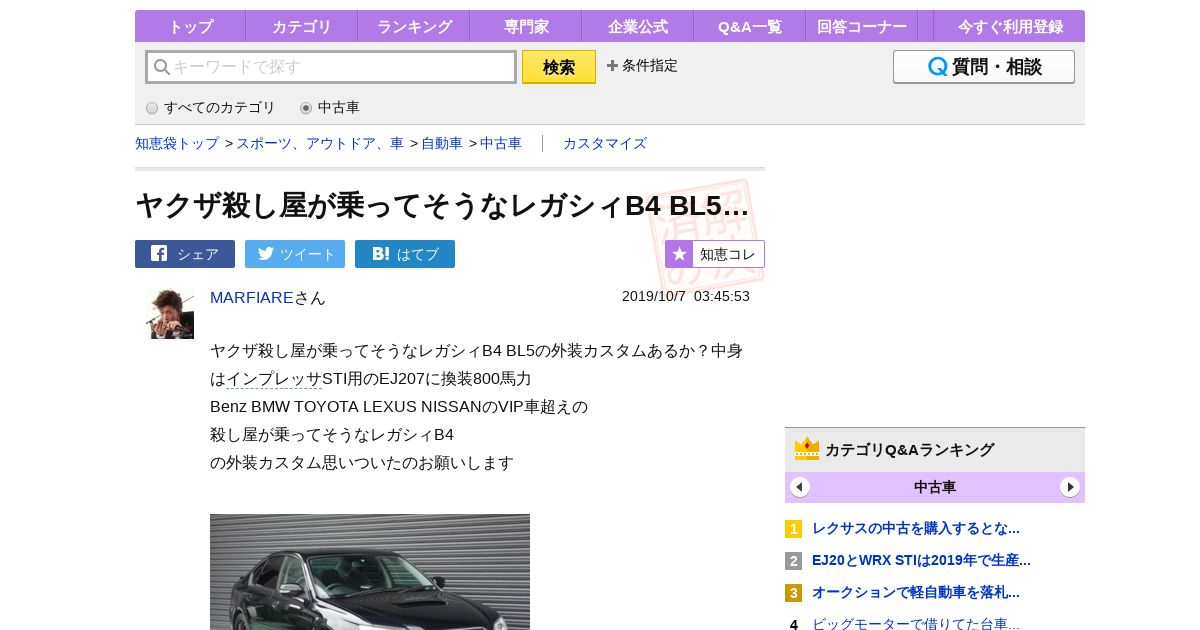1200x630 pixels.
Task: Click the Hatena B! icon
Action: tap(381, 254)
